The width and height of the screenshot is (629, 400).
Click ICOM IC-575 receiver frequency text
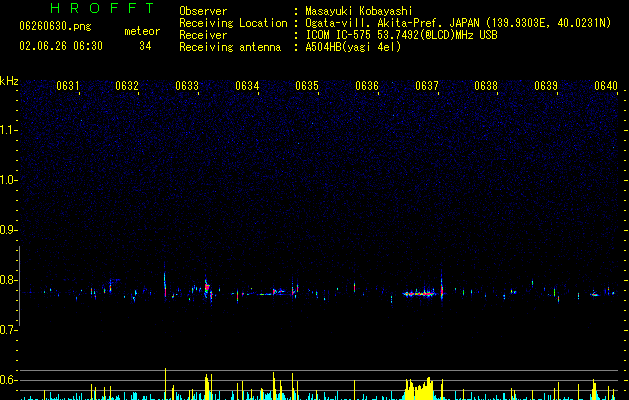pyautogui.click(x=401, y=35)
